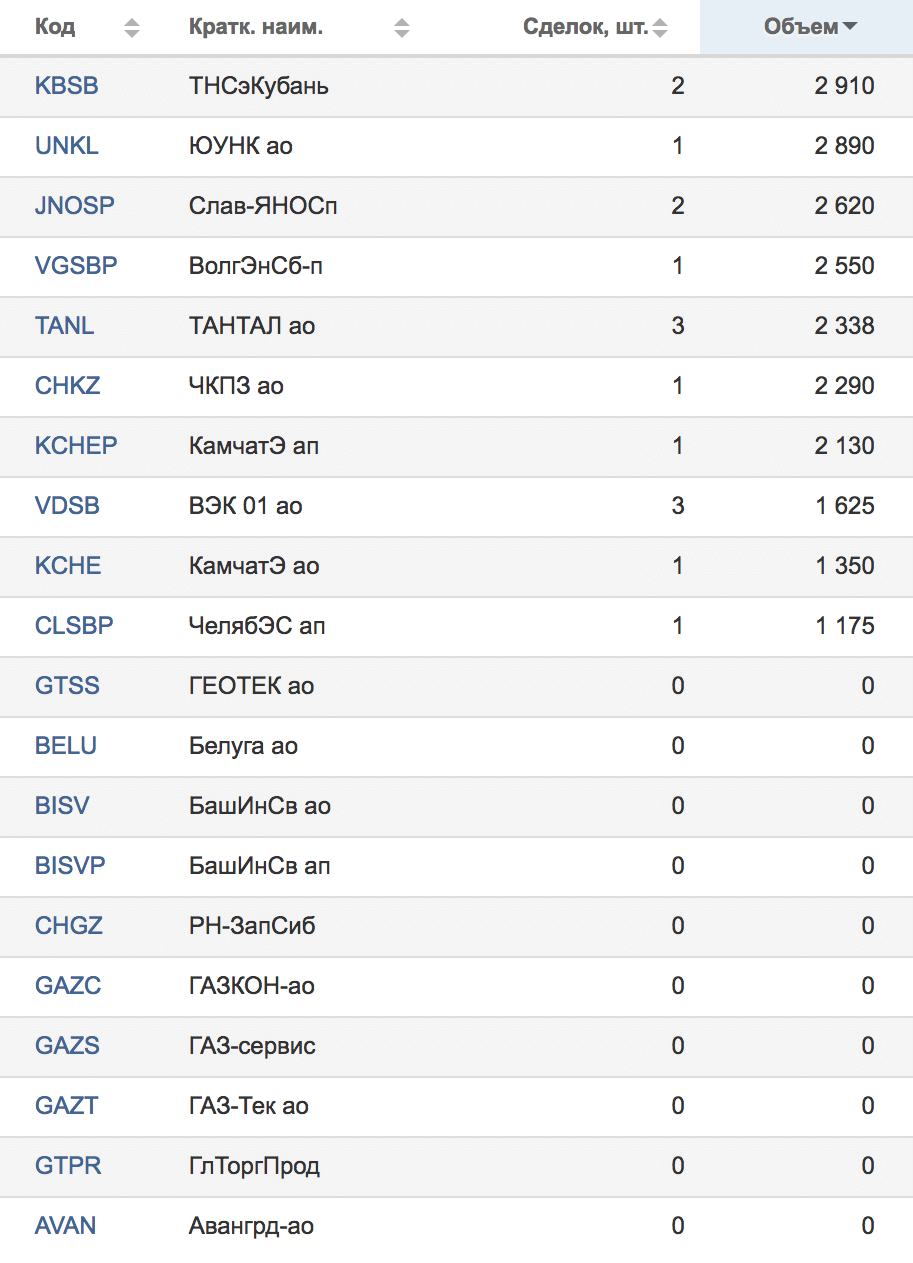Open the VGSBP ticker link
913x1263 pixels.
click(x=76, y=266)
